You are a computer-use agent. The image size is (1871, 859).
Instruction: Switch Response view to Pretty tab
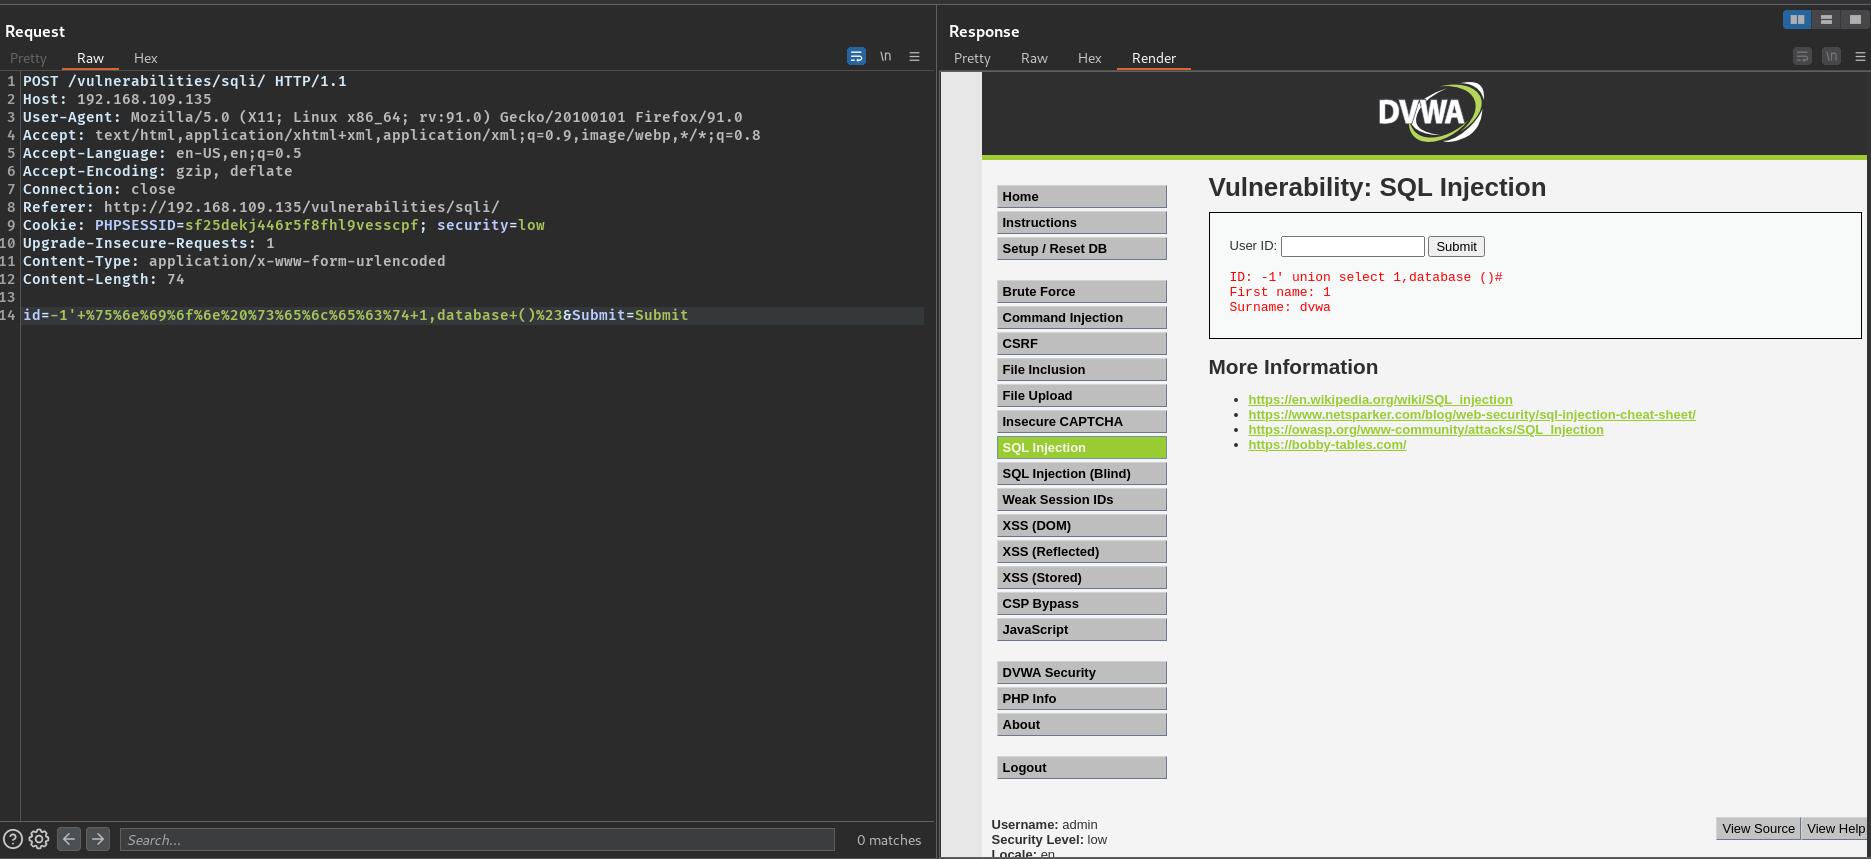[972, 58]
